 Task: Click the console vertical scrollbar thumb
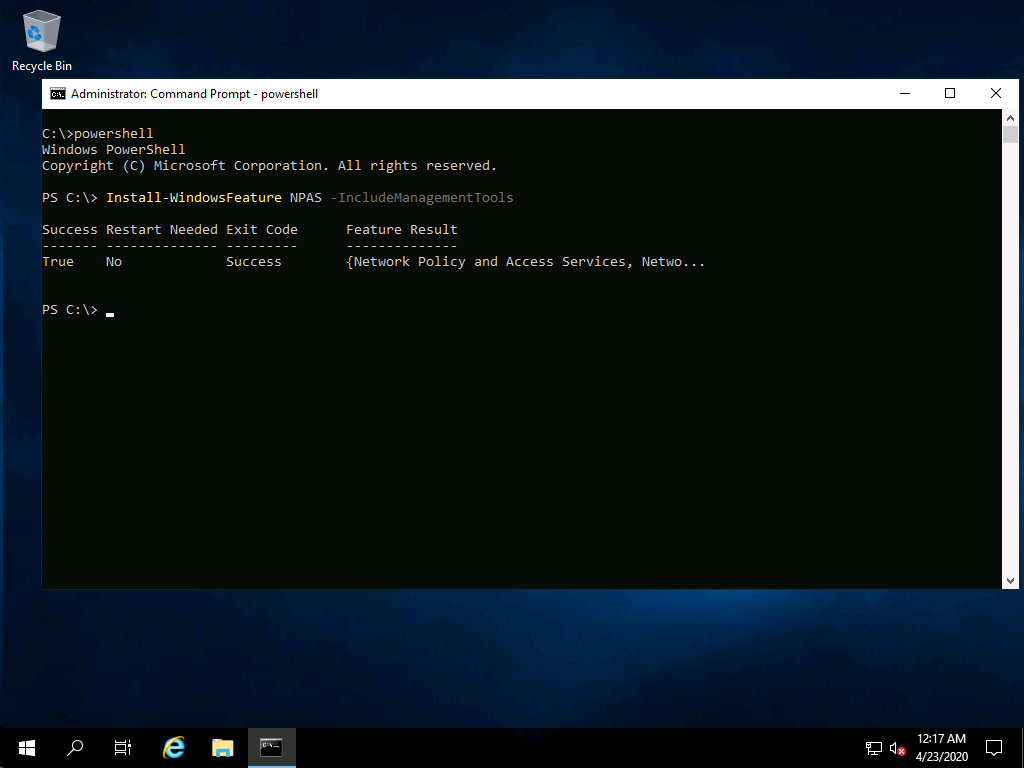(1010, 136)
